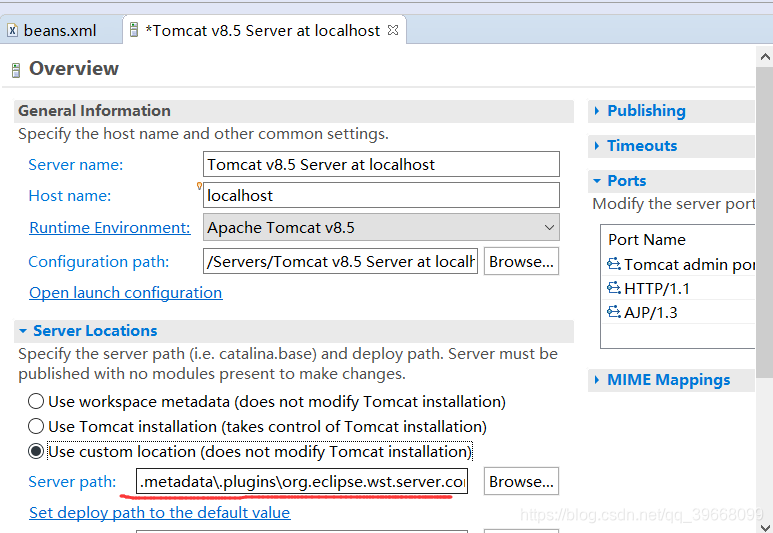Edit the Server path field
The width and height of the screenshot is (773, 533).
point(302,481)
